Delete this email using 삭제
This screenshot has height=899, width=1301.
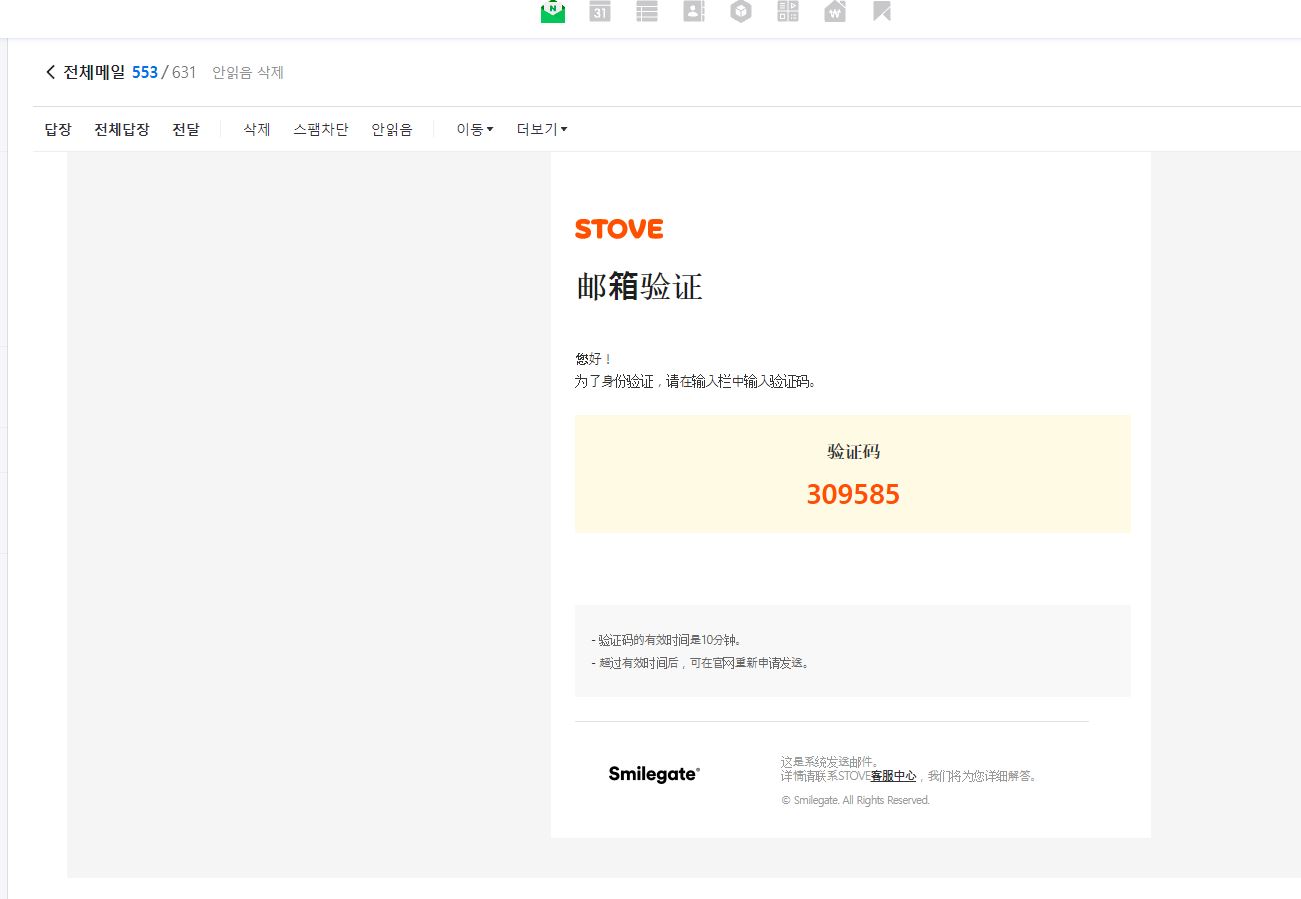tap(257, 129)
